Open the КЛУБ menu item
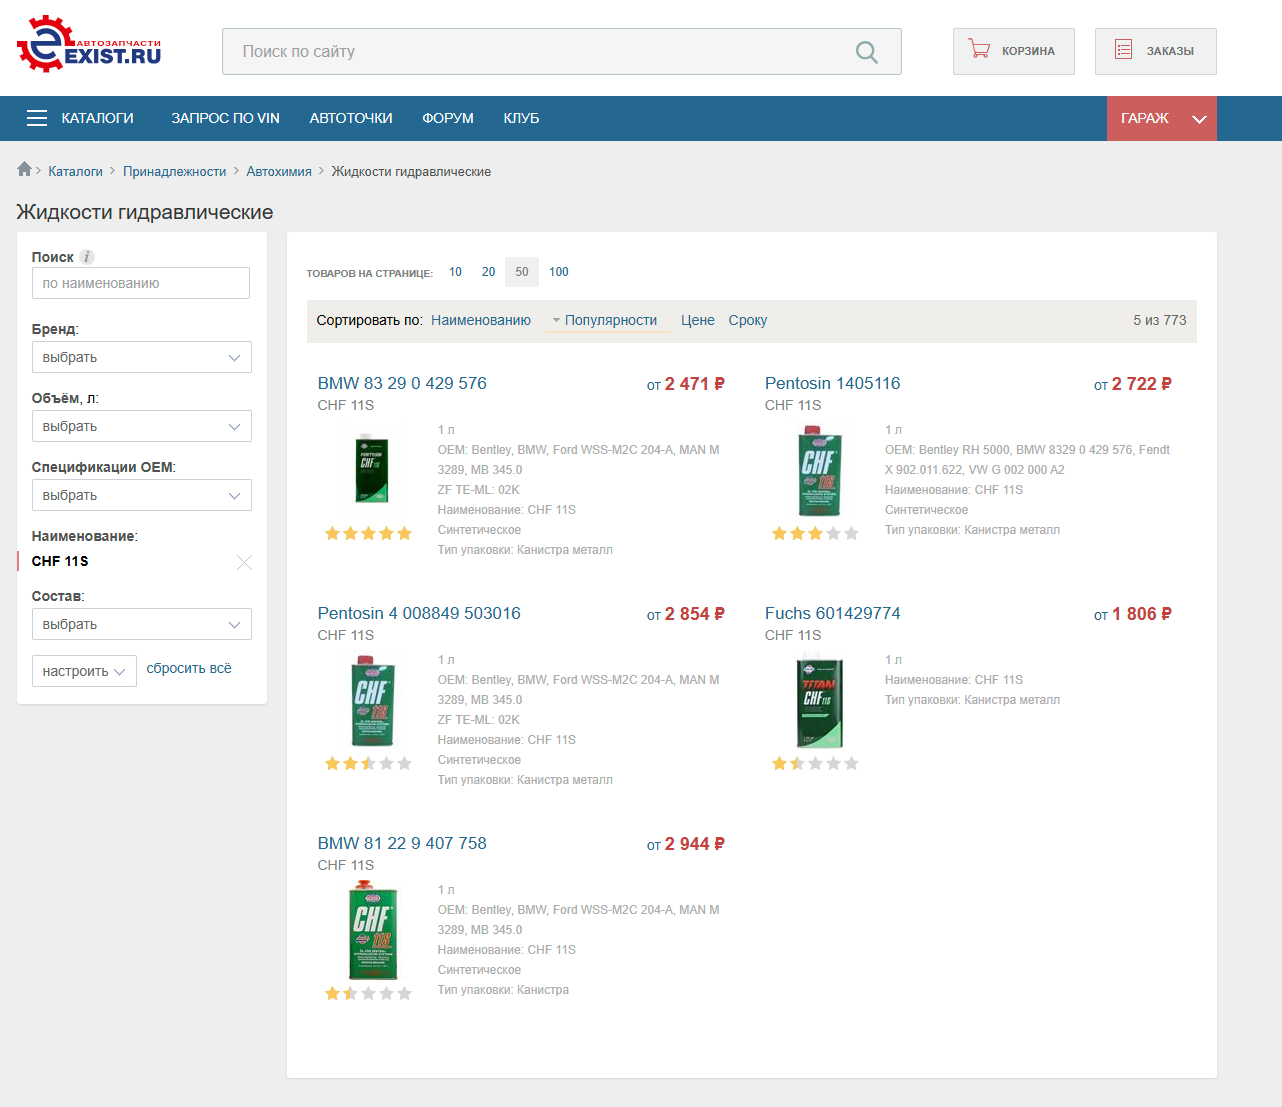Viewport: 1282px width, 1107px height. pyautogui.click(x=522, y=118)
